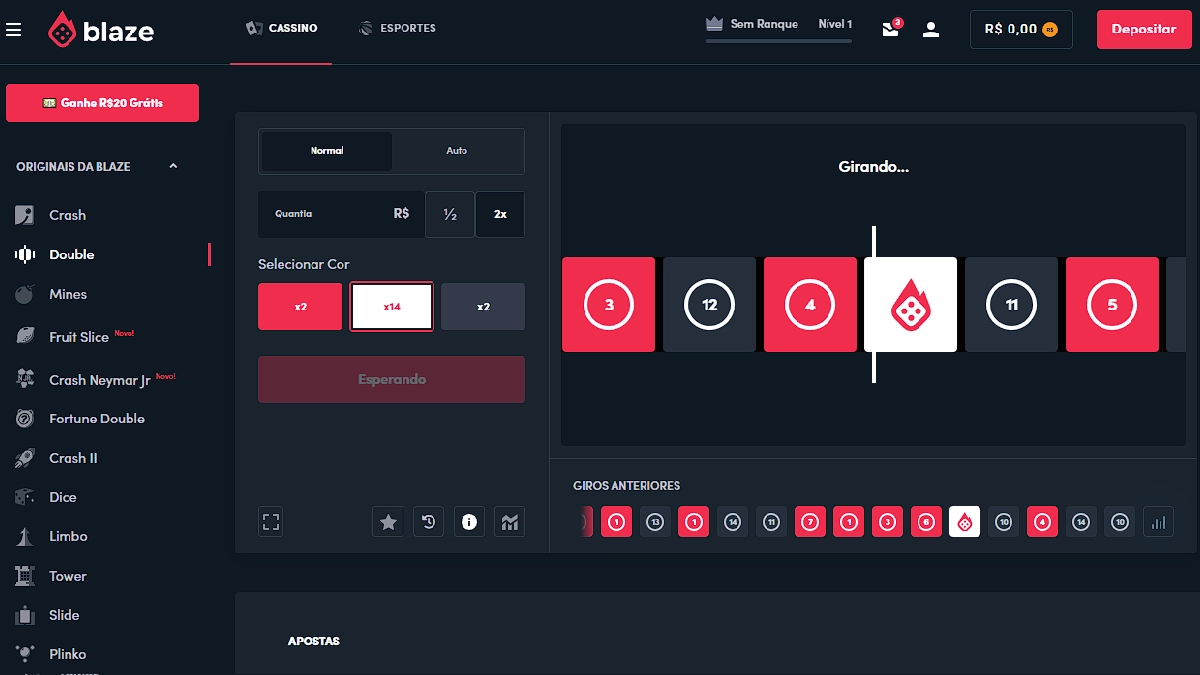Click the Nível 1 label
Image resolution: width=1200 pixels, height=675 pixels.
835,24
